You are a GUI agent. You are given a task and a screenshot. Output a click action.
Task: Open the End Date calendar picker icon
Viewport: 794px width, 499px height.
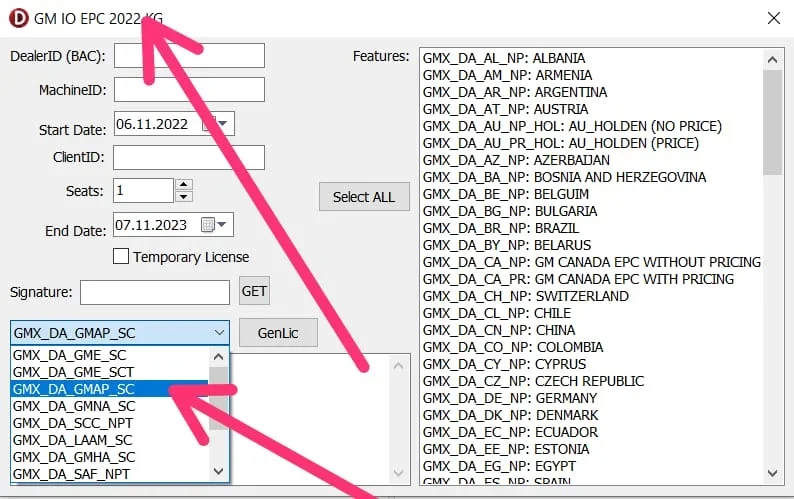click(208, 224)
